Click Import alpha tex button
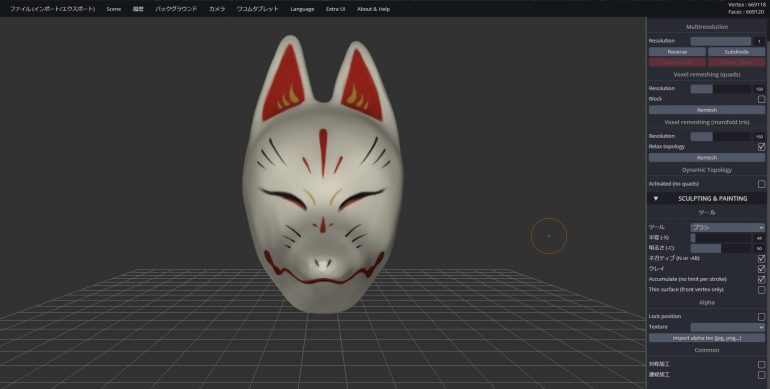This screenshot has height=389, width=770. (x=707, y=338)
